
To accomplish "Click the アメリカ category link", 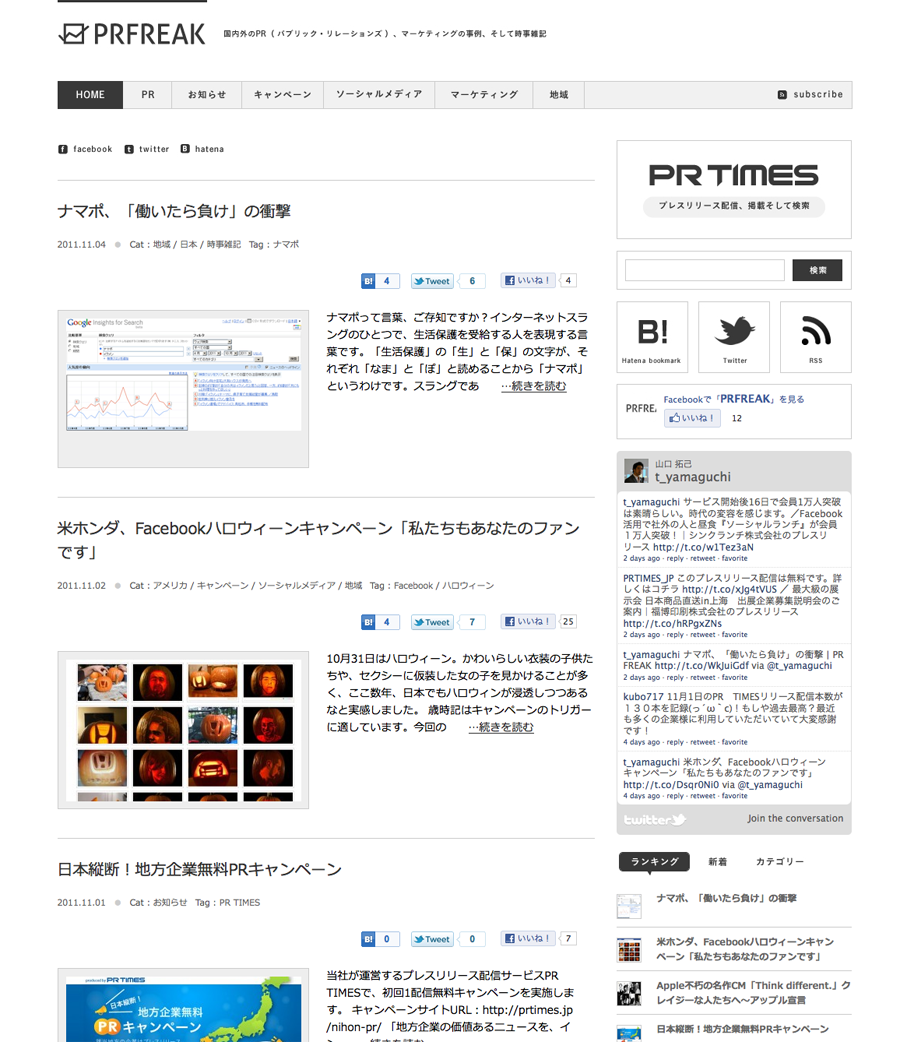I will [x=170, y=585].
